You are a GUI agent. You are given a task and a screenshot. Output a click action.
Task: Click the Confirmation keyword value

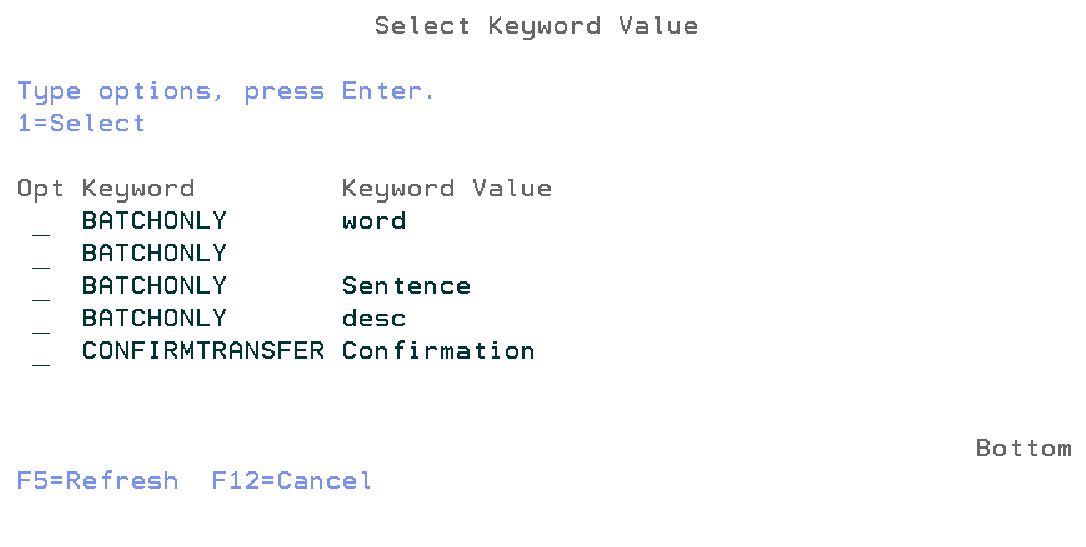(438, 351)
